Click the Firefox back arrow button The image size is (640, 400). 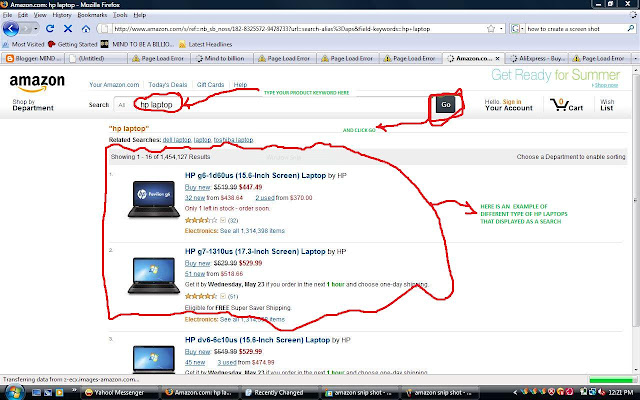(x=11, y=29)
